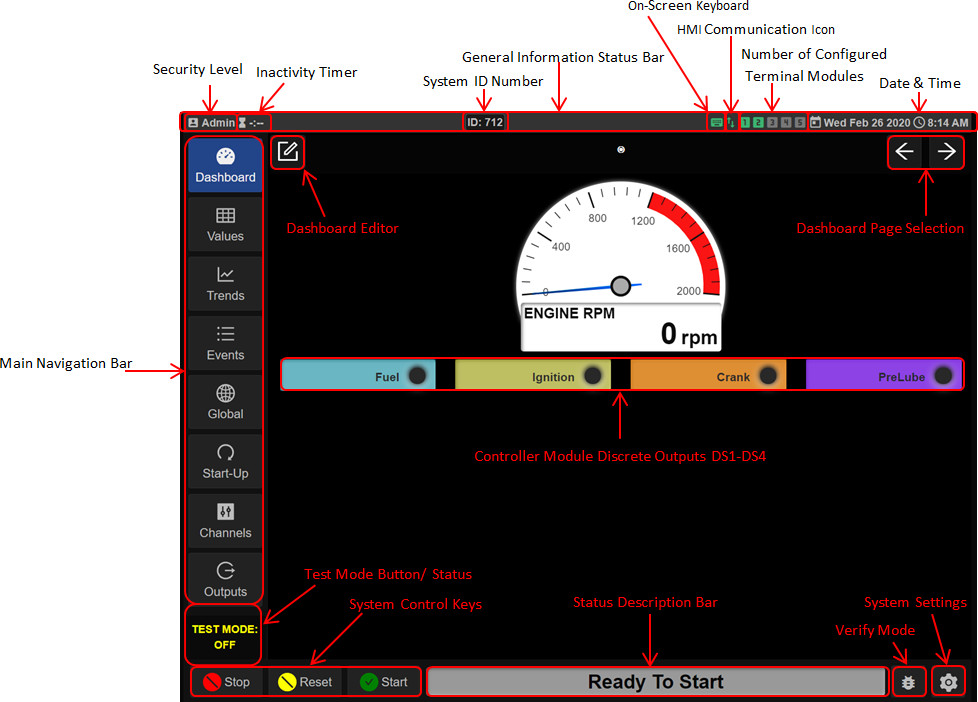Toggle the PreLube discrete output indicator
Screen dimensions: 978x702
coord(943,375)
